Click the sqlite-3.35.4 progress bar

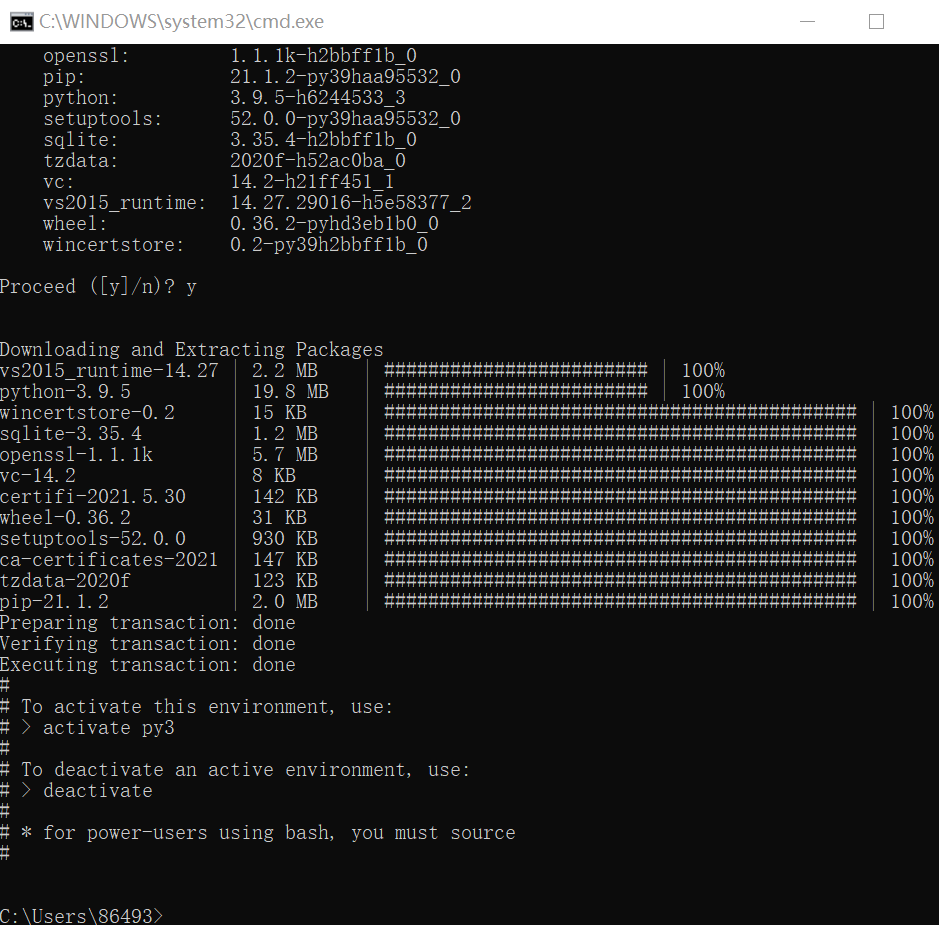tap(620, 433)
